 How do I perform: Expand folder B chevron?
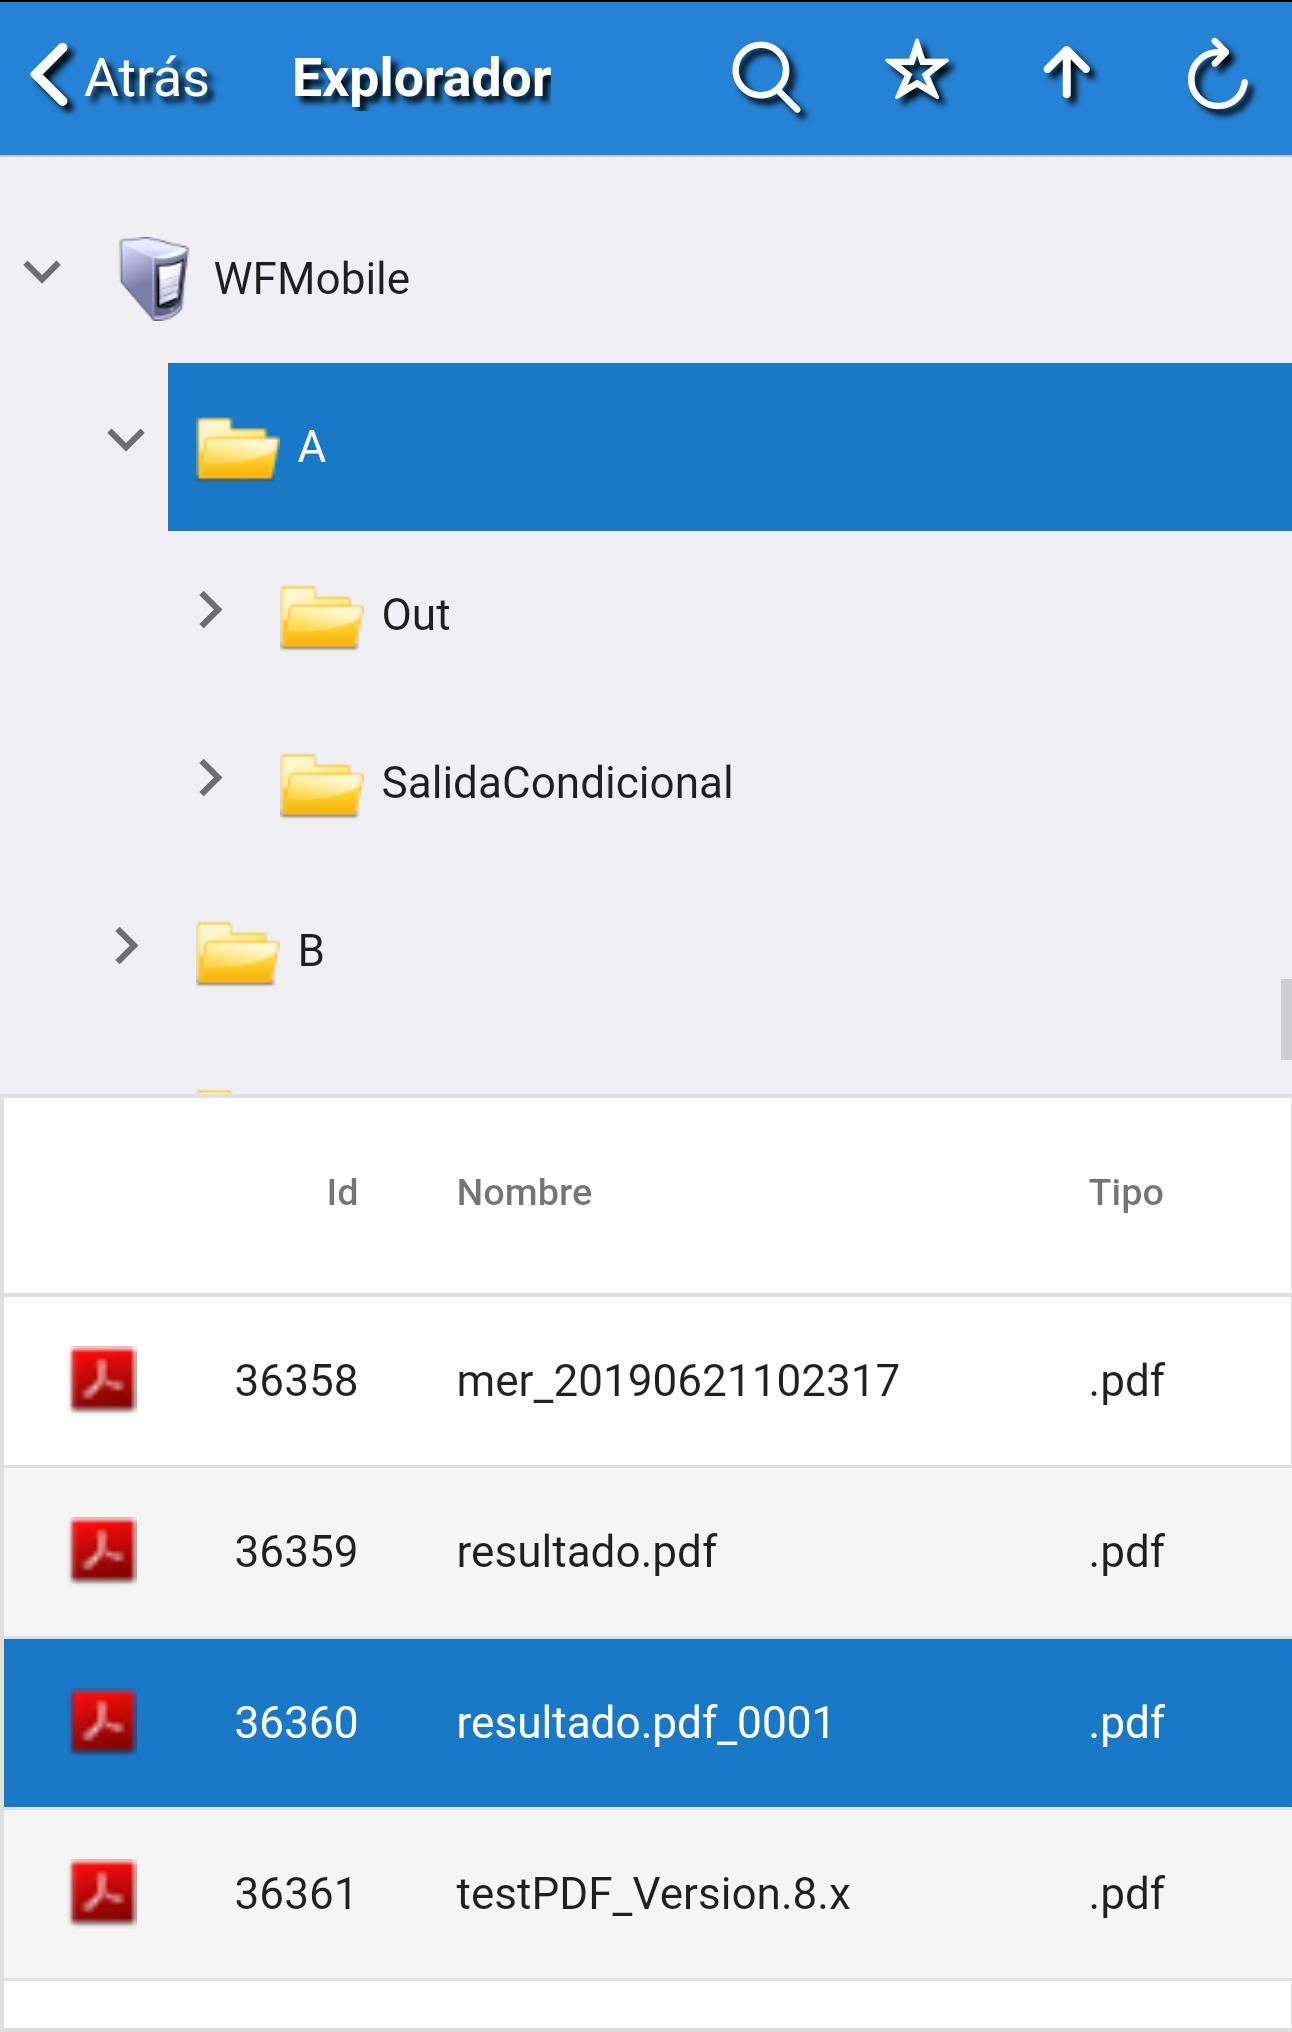click(x=126, y=946)
